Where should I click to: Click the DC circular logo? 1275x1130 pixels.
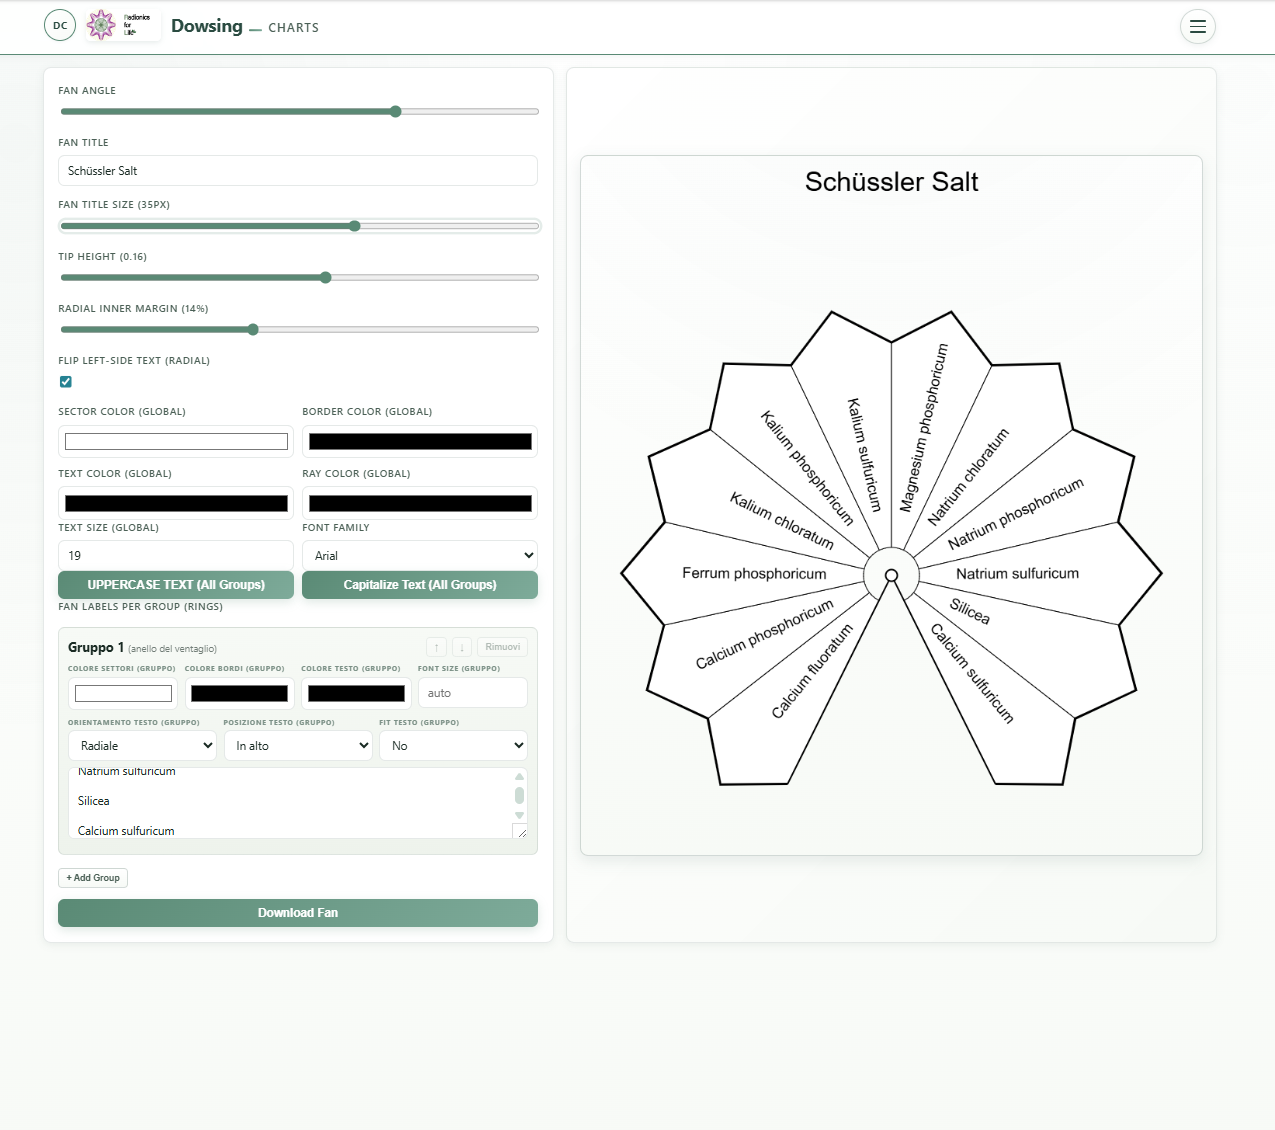coord(60,25)
